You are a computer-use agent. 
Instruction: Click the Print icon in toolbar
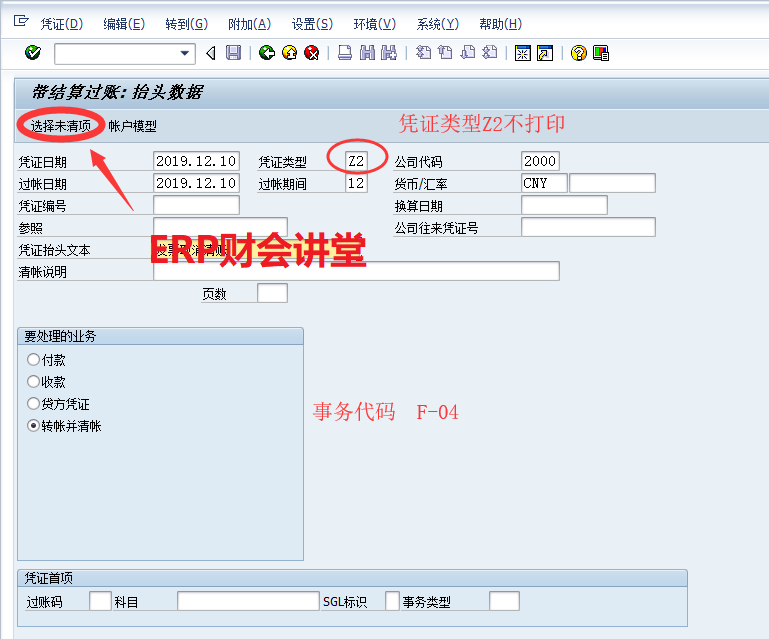coord(344,53)
